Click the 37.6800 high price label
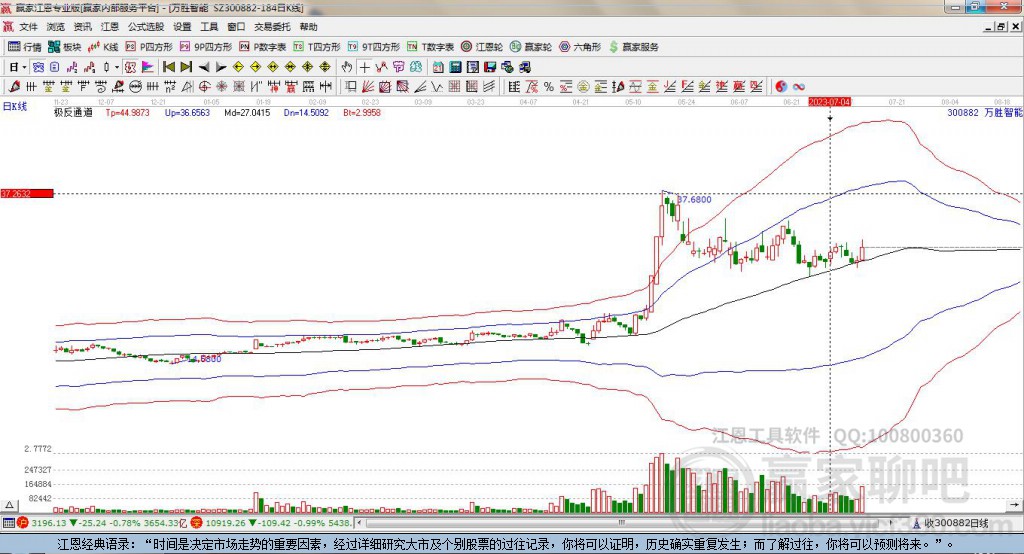 694,199
